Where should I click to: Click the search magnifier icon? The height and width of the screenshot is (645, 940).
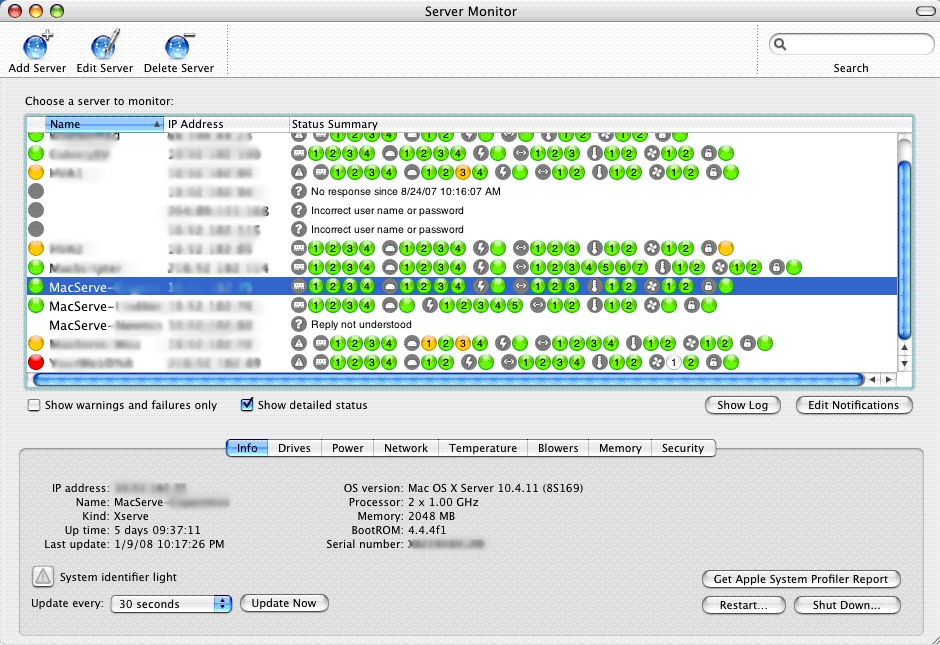coord(780,44)
